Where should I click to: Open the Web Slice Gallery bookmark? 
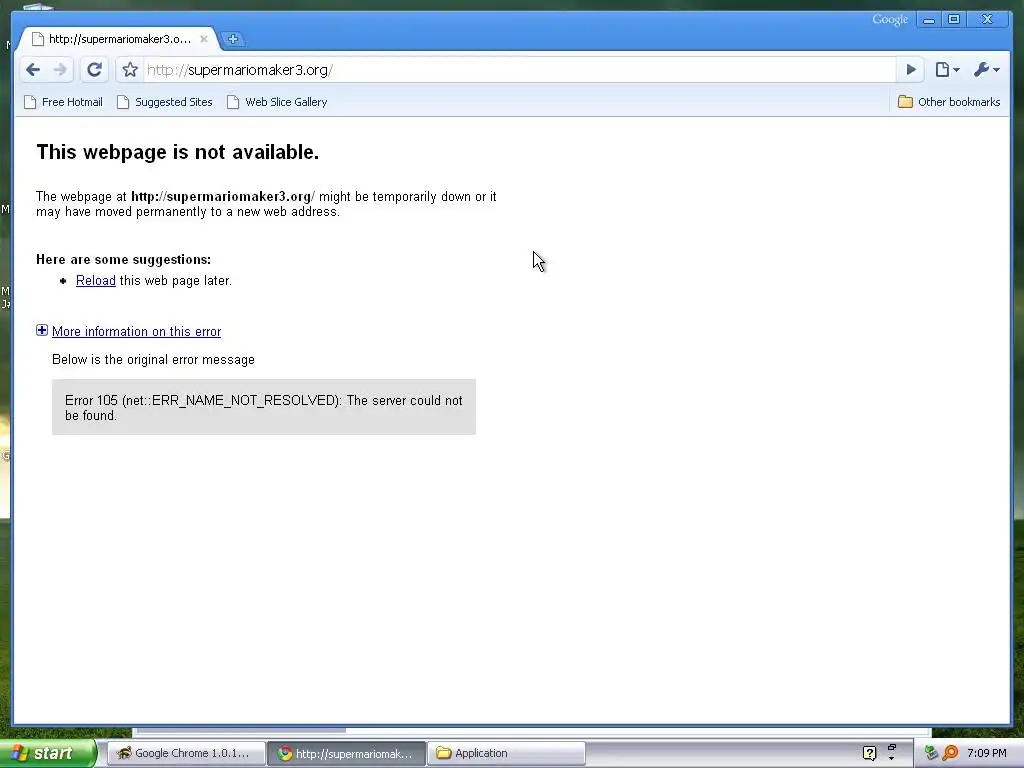tap(277, 102)
